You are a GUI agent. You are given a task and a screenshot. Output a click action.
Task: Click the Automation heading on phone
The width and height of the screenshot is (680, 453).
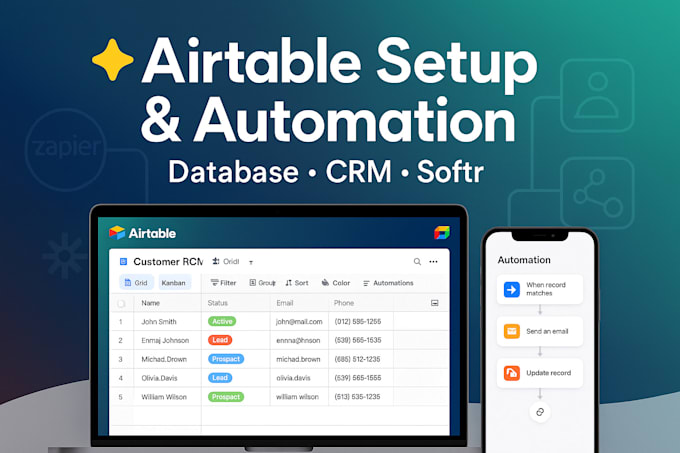524,260
